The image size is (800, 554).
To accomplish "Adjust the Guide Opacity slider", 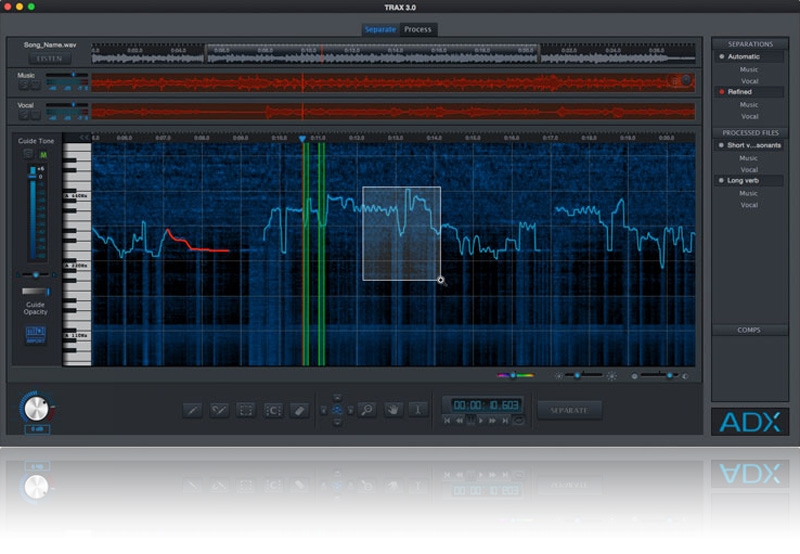I will (x=36, y=291).
